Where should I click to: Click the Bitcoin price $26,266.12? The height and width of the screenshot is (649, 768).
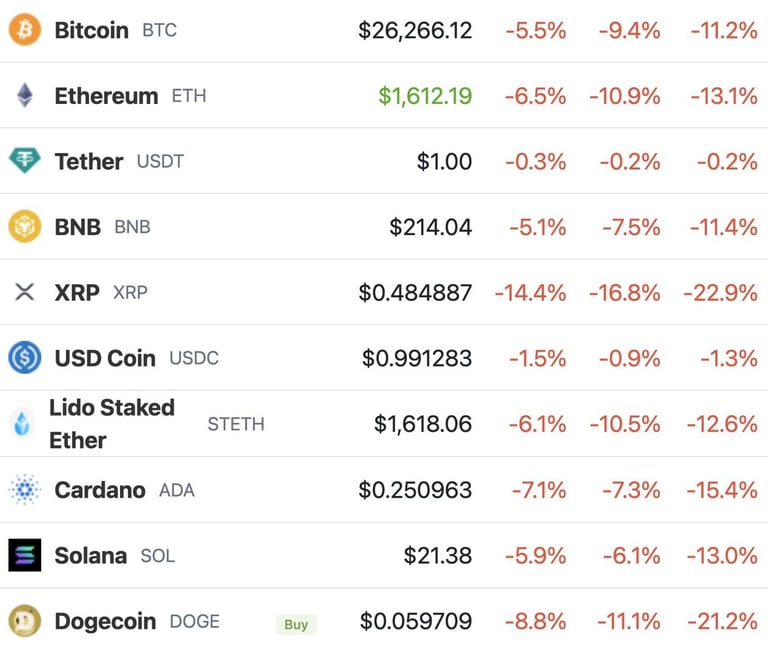[415, 30]
